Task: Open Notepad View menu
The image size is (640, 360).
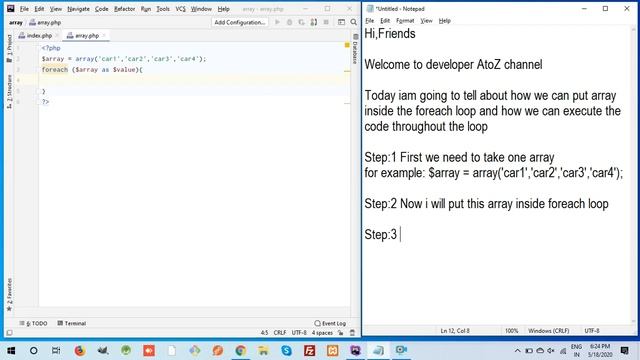Action: tap(426, 20)
